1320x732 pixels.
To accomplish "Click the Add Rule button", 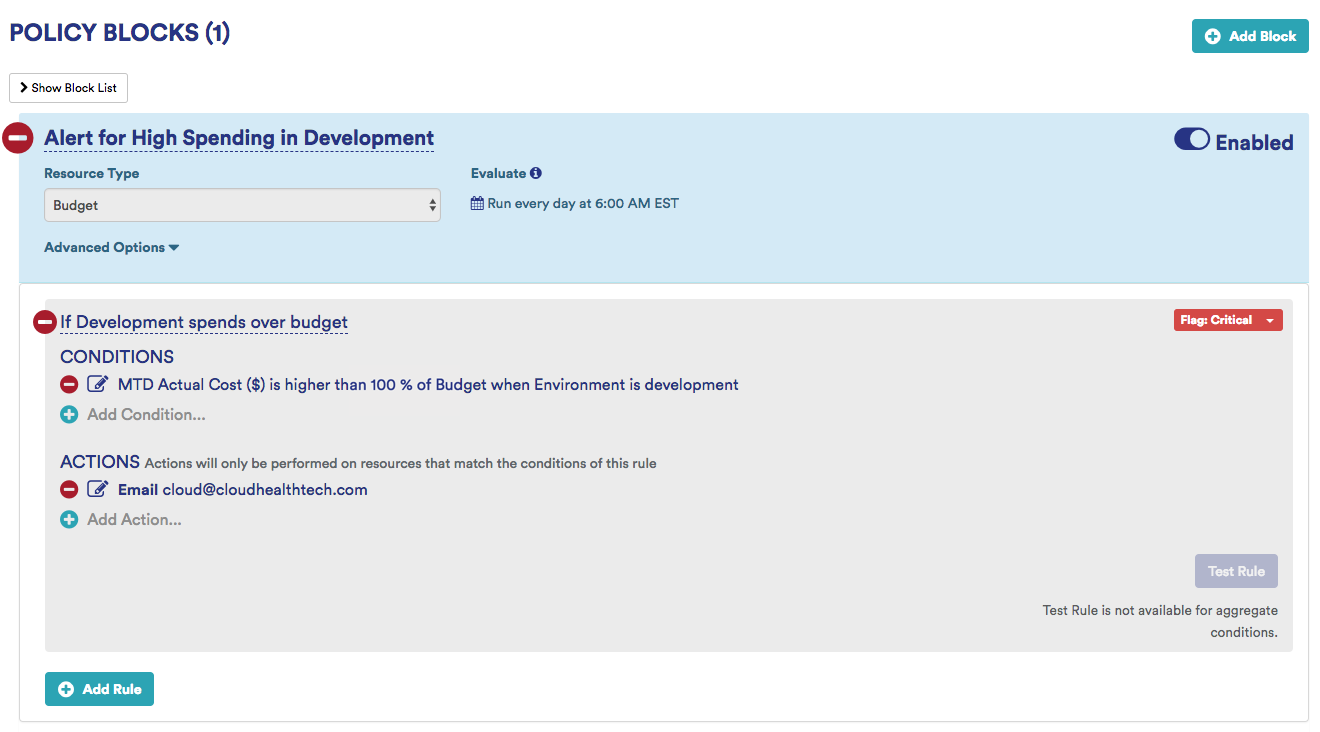I will tap(99, 689).
